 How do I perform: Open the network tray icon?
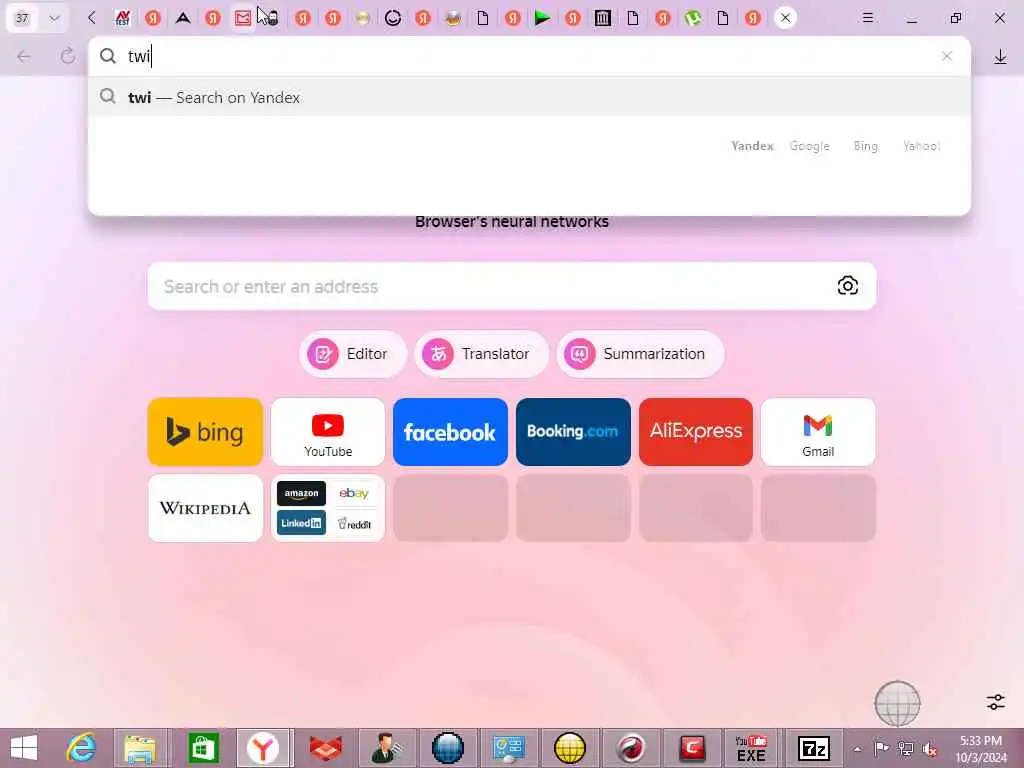pos(905,749)
